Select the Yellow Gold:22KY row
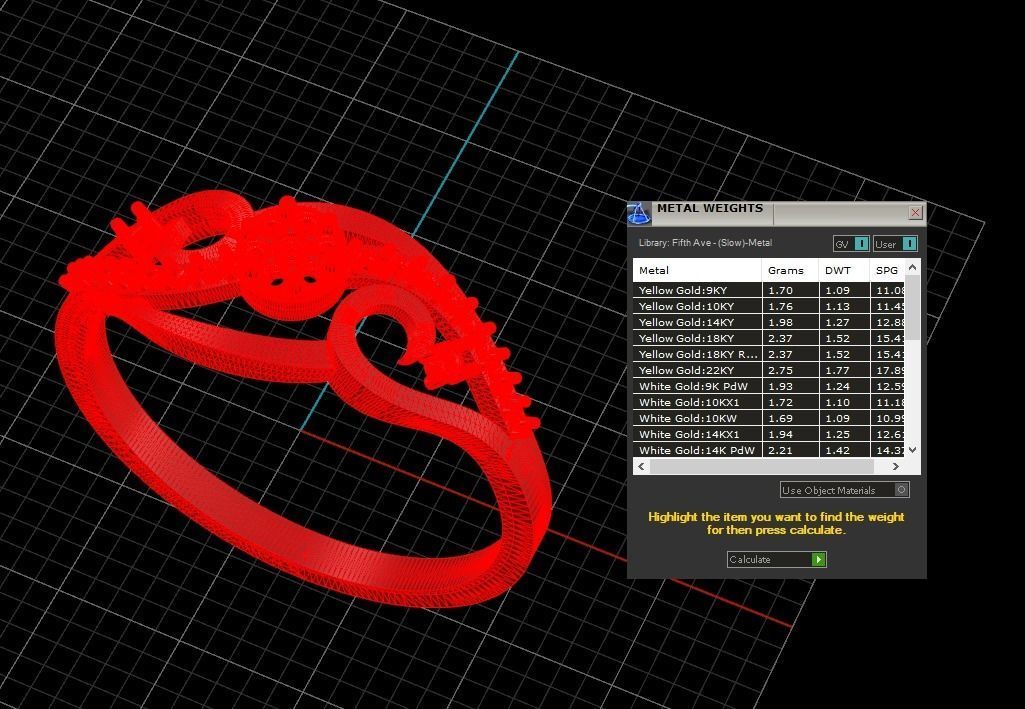 [x=770, y=370]
